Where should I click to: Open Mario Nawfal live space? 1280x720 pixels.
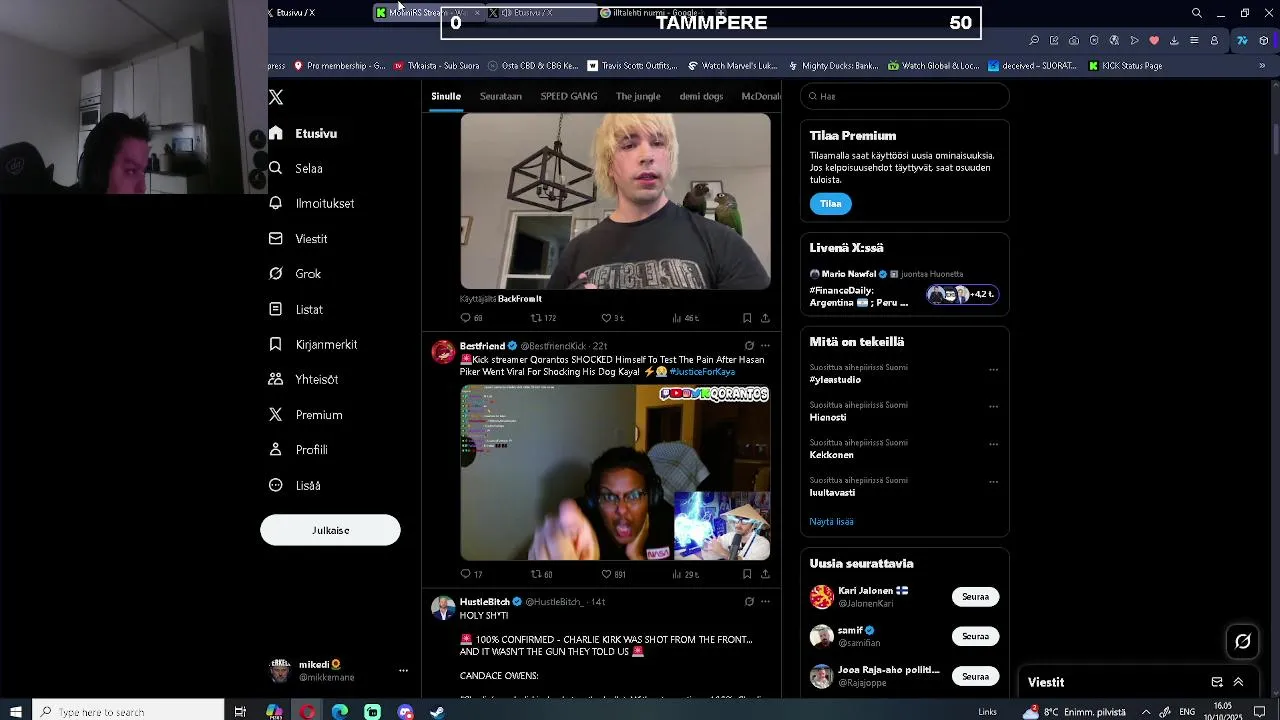click(x=904, y=287)
